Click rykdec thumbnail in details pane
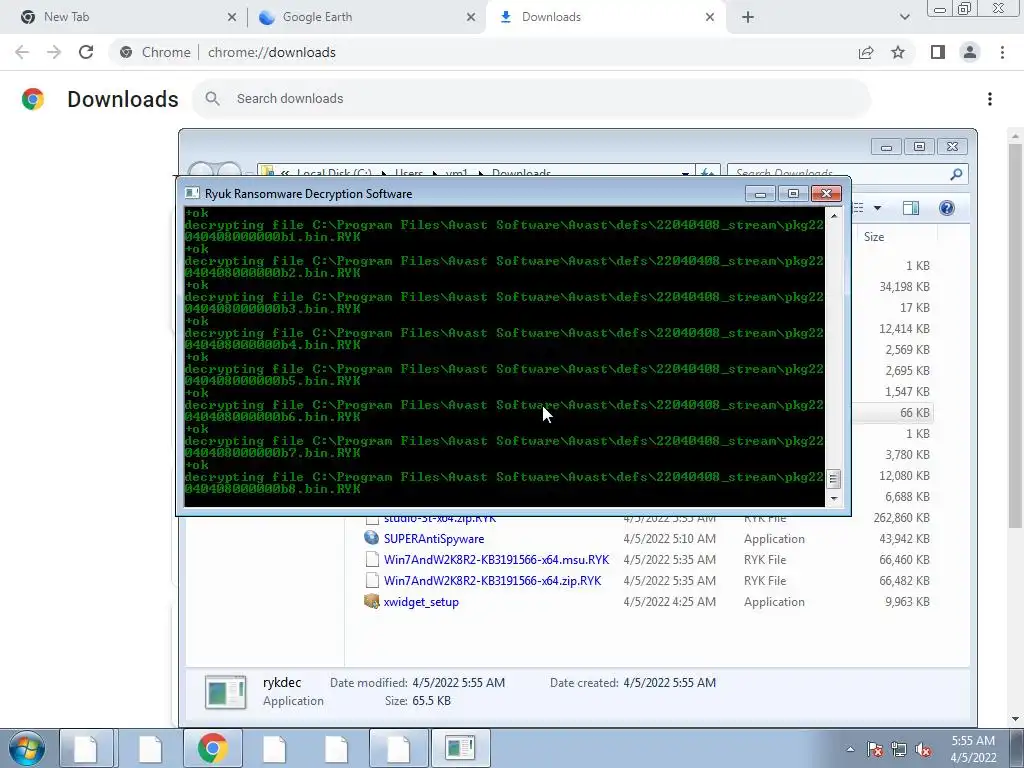 click(x=225, y=692)
